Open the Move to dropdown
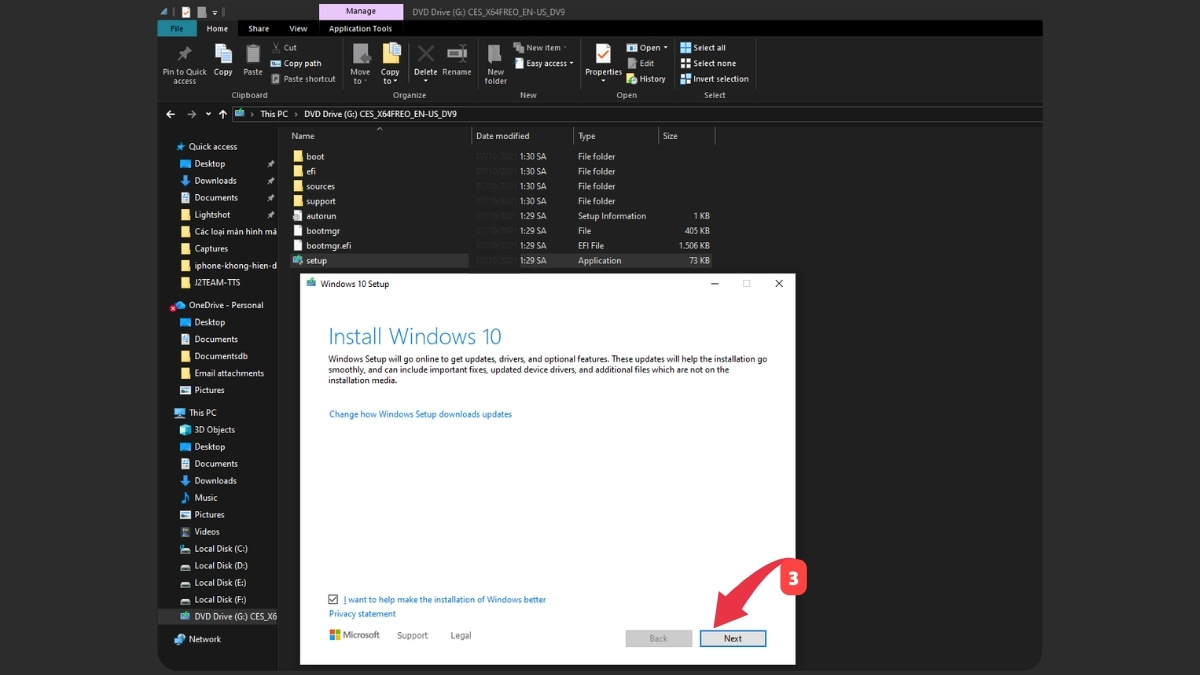The width and height of the screenshot is (1200, 675). (360, 58)
